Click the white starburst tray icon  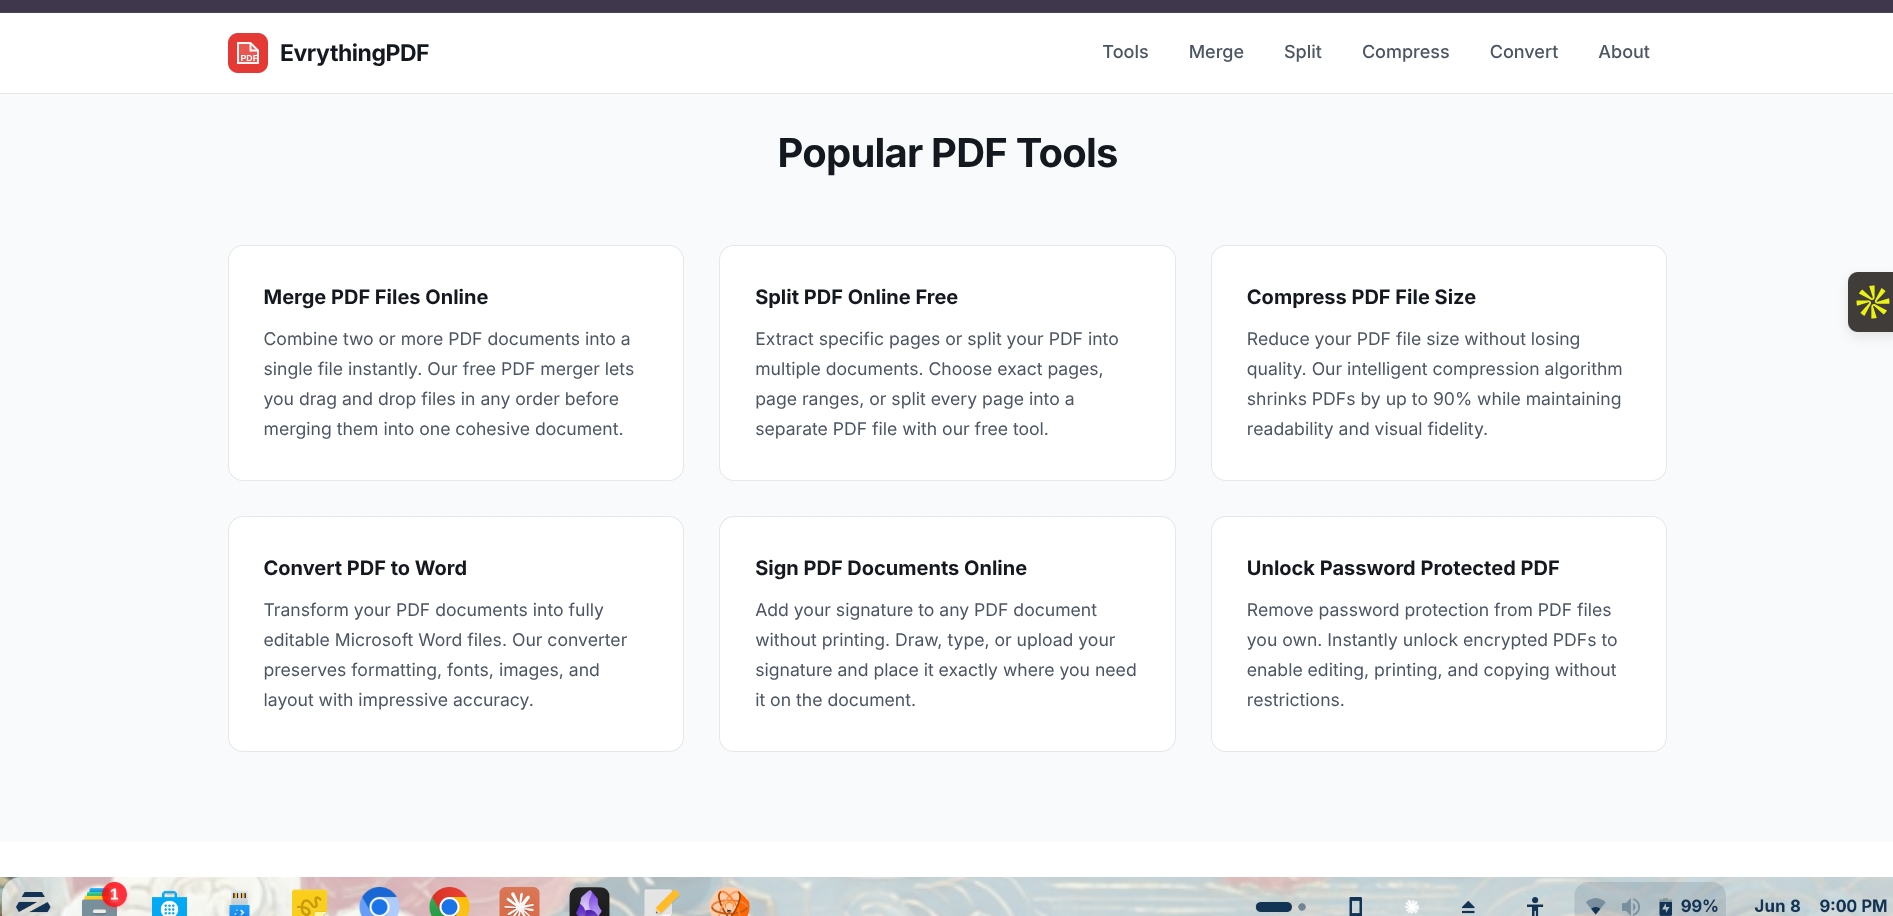1412,907
